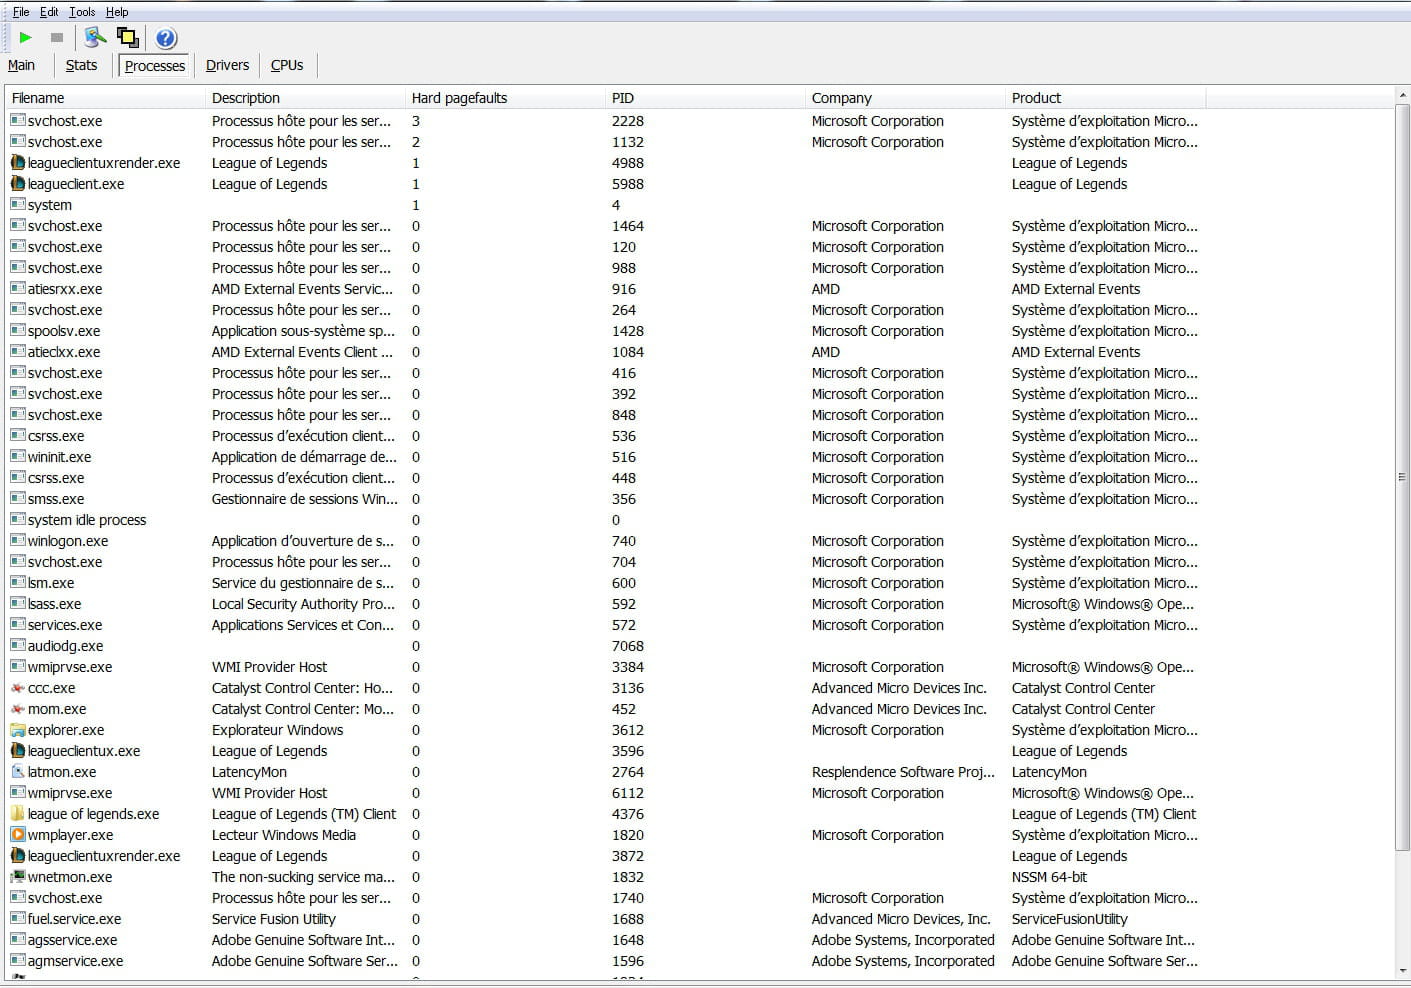This screenshot has height=988, width=1411.
Task: Click the atiesrxx.exe icon
Action: [x=18, y=289]
